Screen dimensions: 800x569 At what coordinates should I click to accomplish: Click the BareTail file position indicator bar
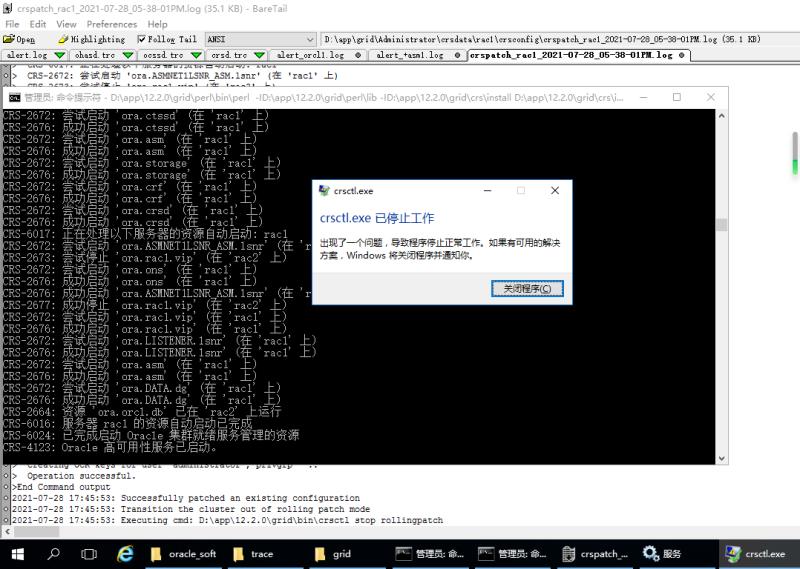795,154
